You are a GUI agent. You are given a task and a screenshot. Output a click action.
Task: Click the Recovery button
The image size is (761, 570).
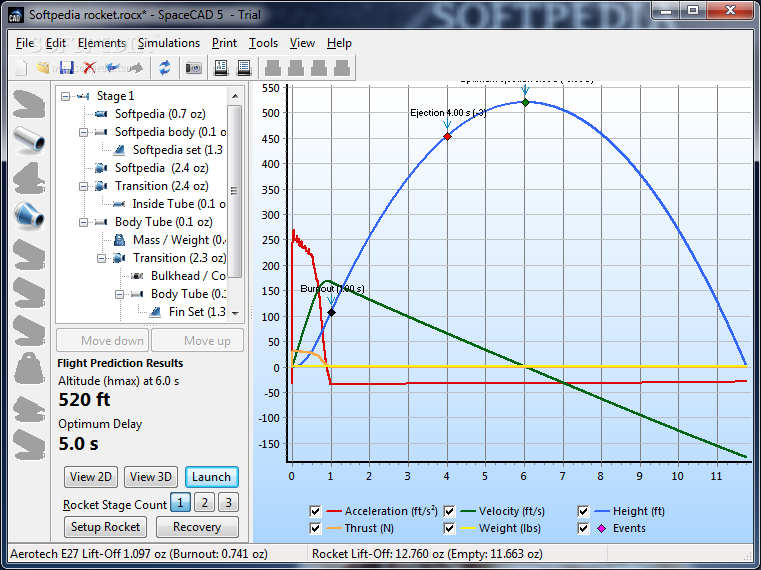pyautogui.click(x=197, y=527)
